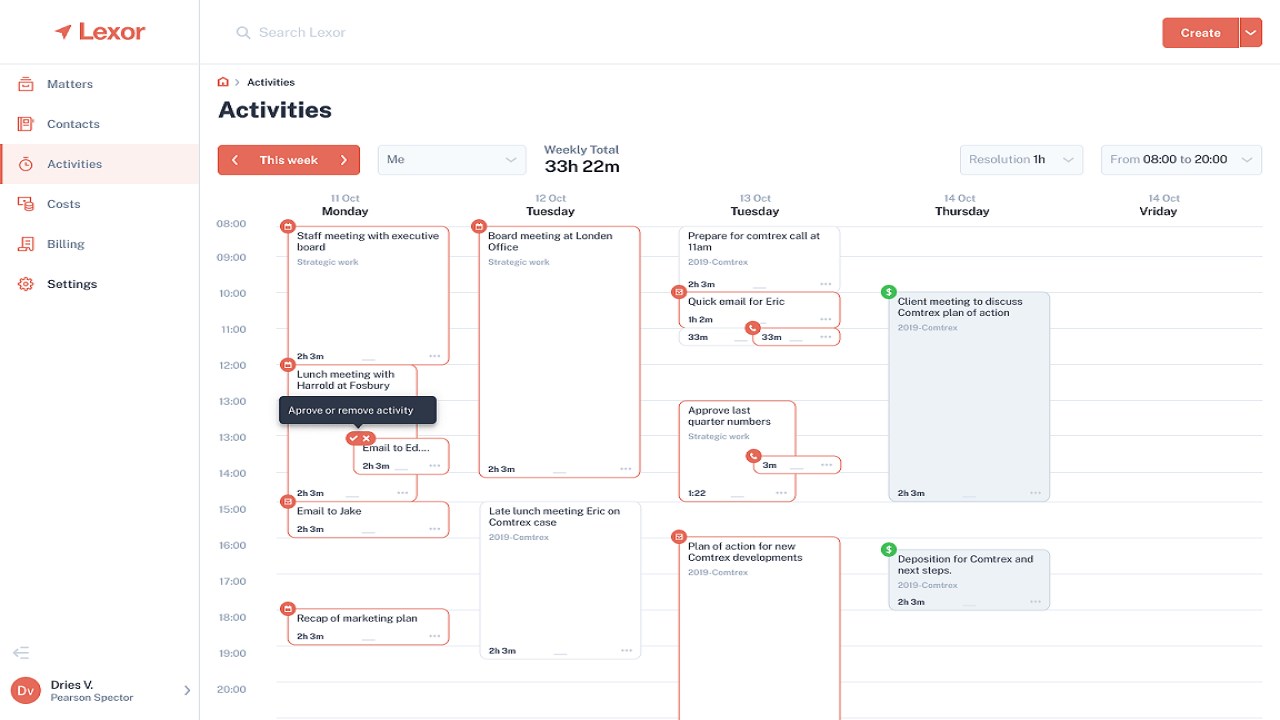Click the Create button

click(1200, 33)
